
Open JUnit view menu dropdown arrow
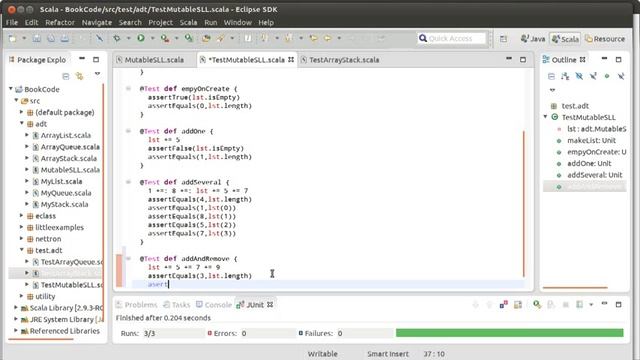591,304
